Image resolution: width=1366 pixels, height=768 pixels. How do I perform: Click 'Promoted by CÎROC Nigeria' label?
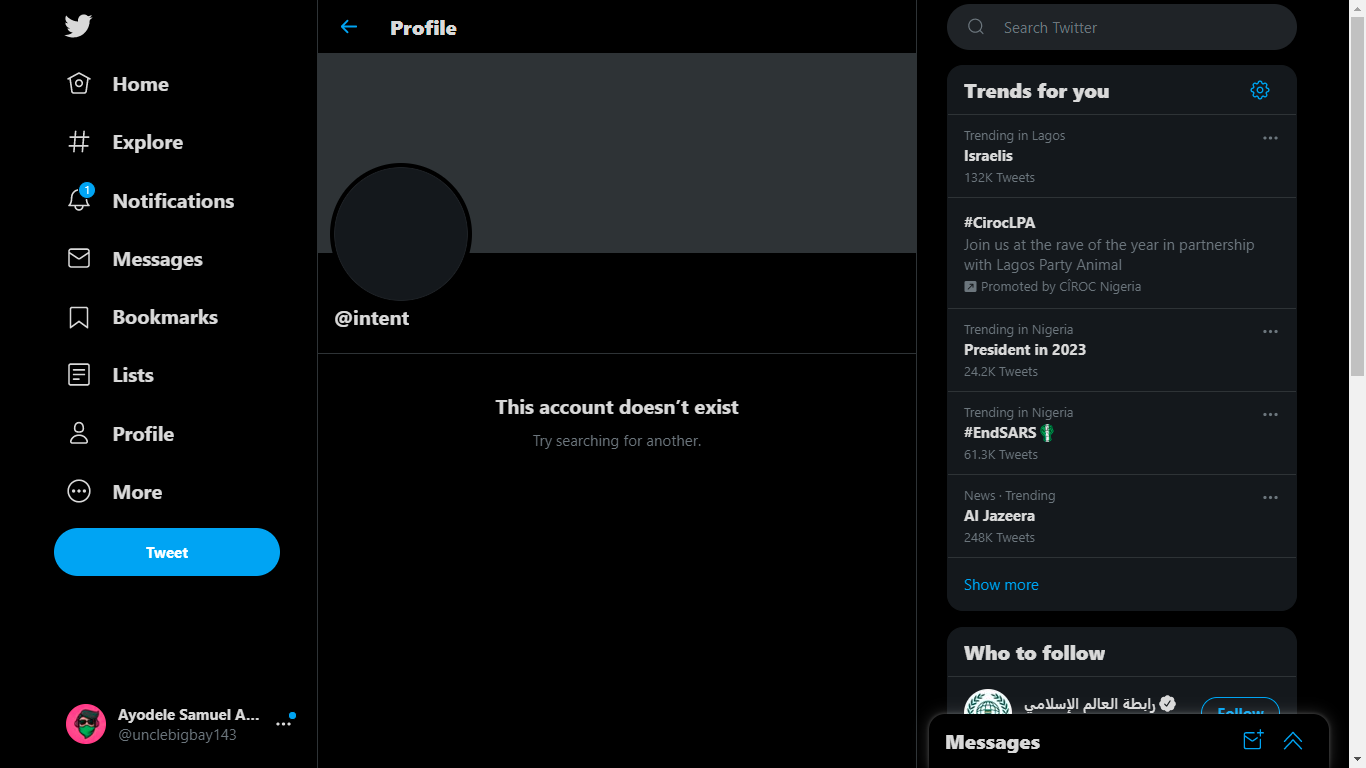[1061, 286]
